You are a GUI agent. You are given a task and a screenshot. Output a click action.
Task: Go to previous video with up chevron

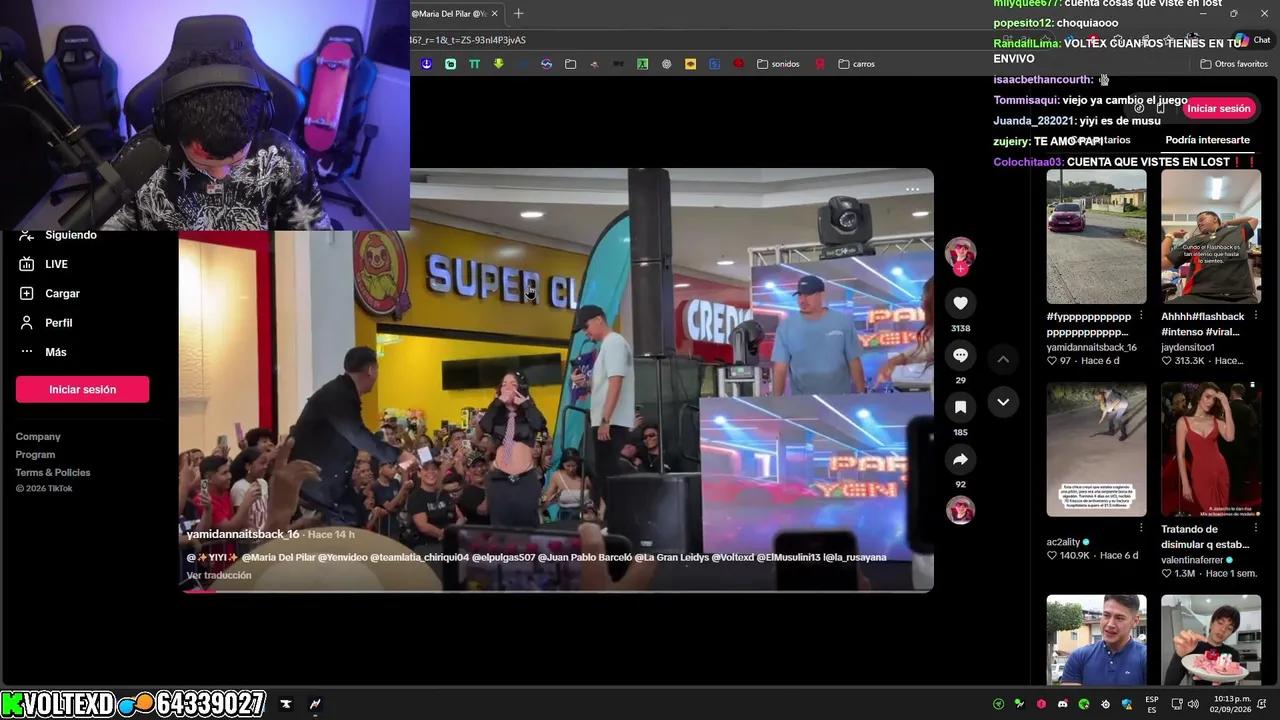click(x=1003, y=359)
